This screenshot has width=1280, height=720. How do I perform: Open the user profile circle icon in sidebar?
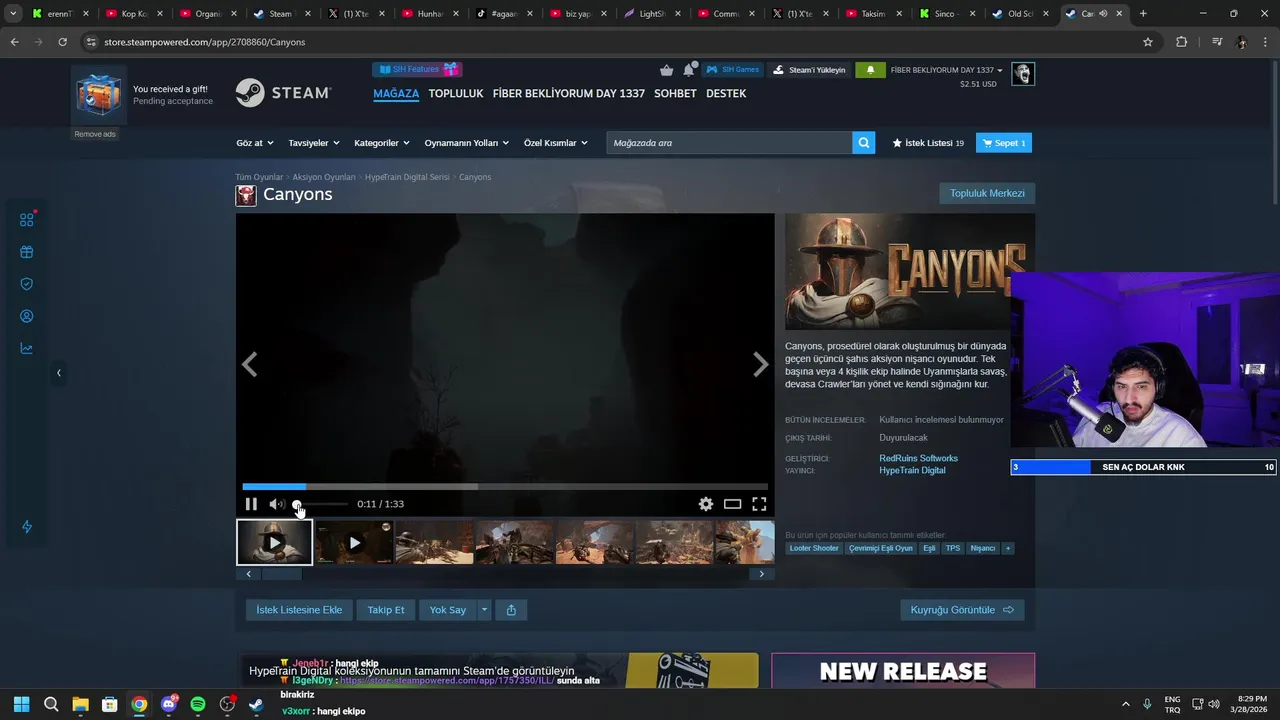[x=27, y=316]
